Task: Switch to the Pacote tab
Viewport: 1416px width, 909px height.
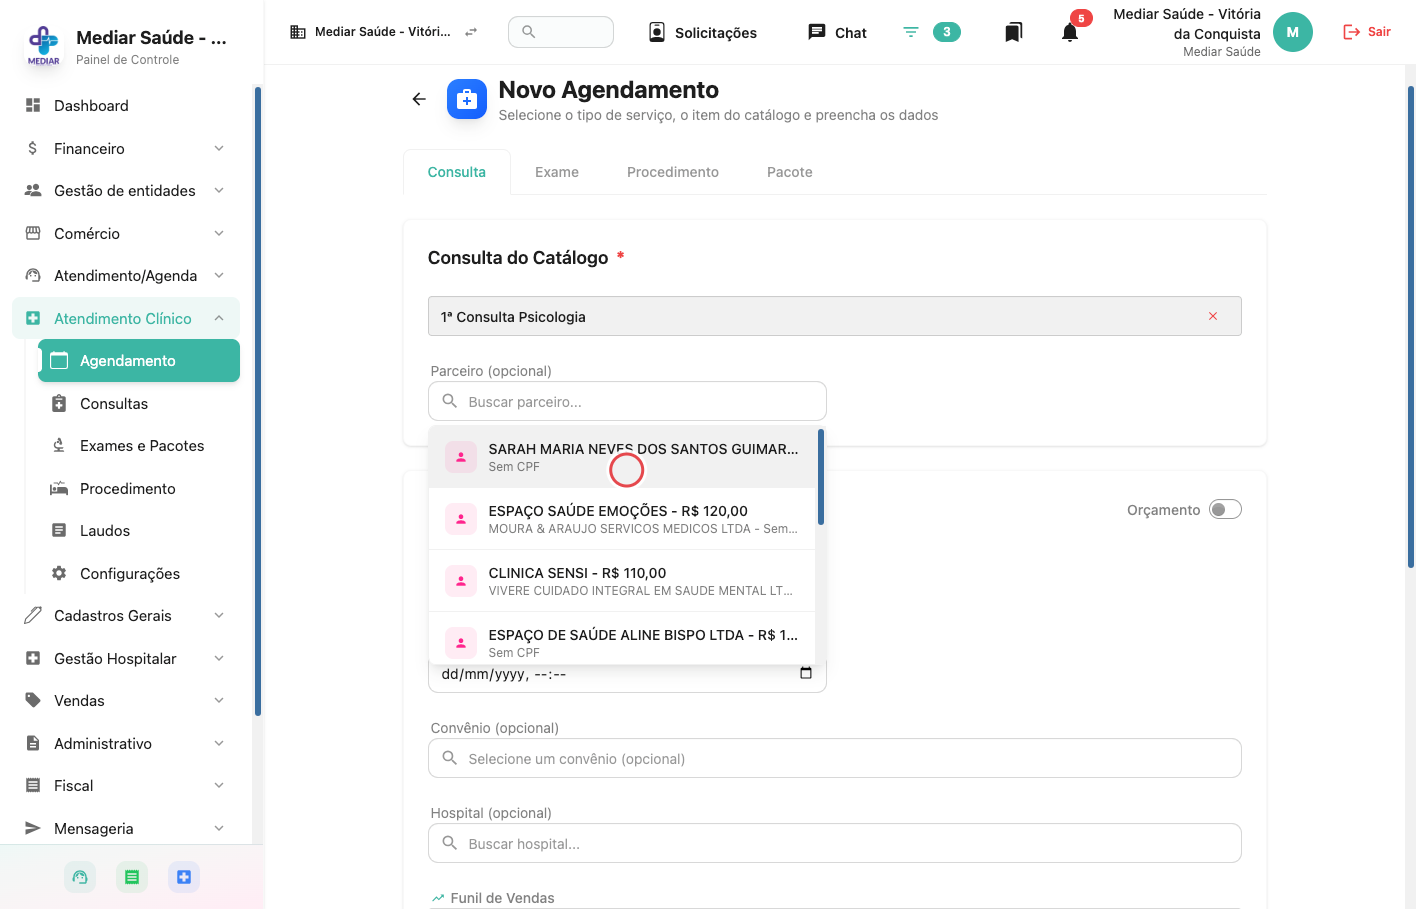Action: [790, 172]
